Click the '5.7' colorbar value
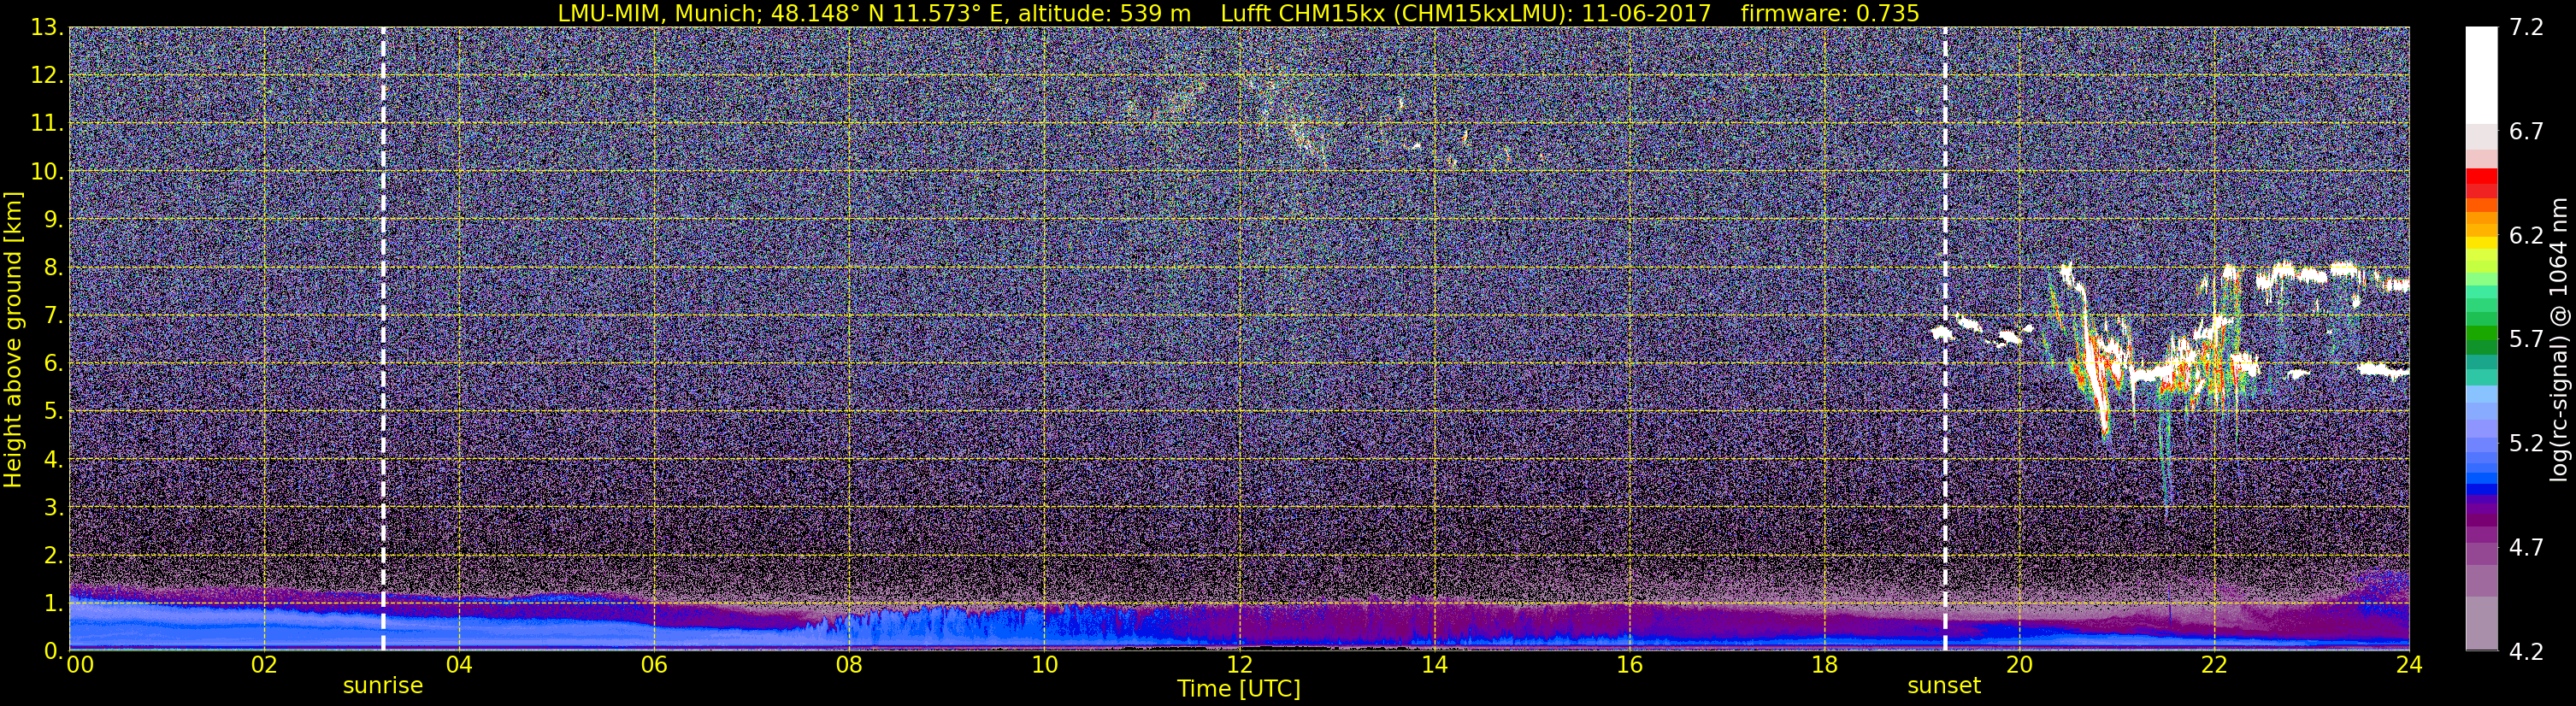Screen dimensions: 2576x706 click(2526, 339)
